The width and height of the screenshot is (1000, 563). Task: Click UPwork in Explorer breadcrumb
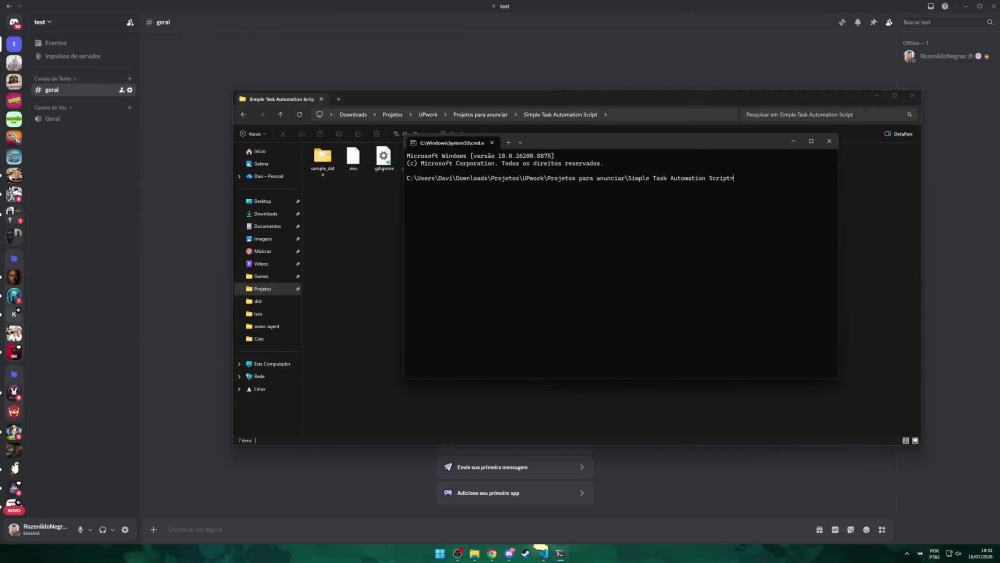(428, 115)
